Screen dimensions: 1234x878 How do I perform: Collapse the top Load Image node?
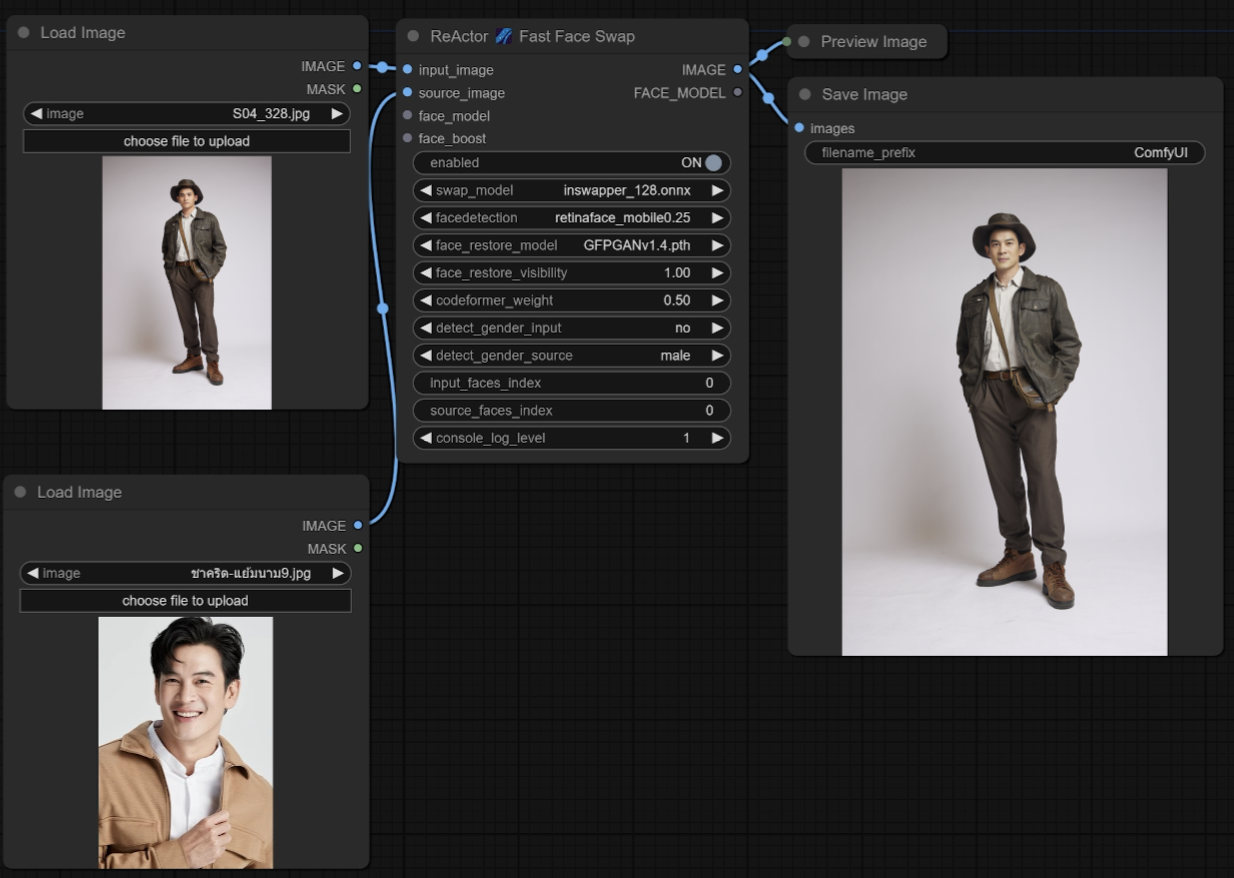click(x=23, y=33)
